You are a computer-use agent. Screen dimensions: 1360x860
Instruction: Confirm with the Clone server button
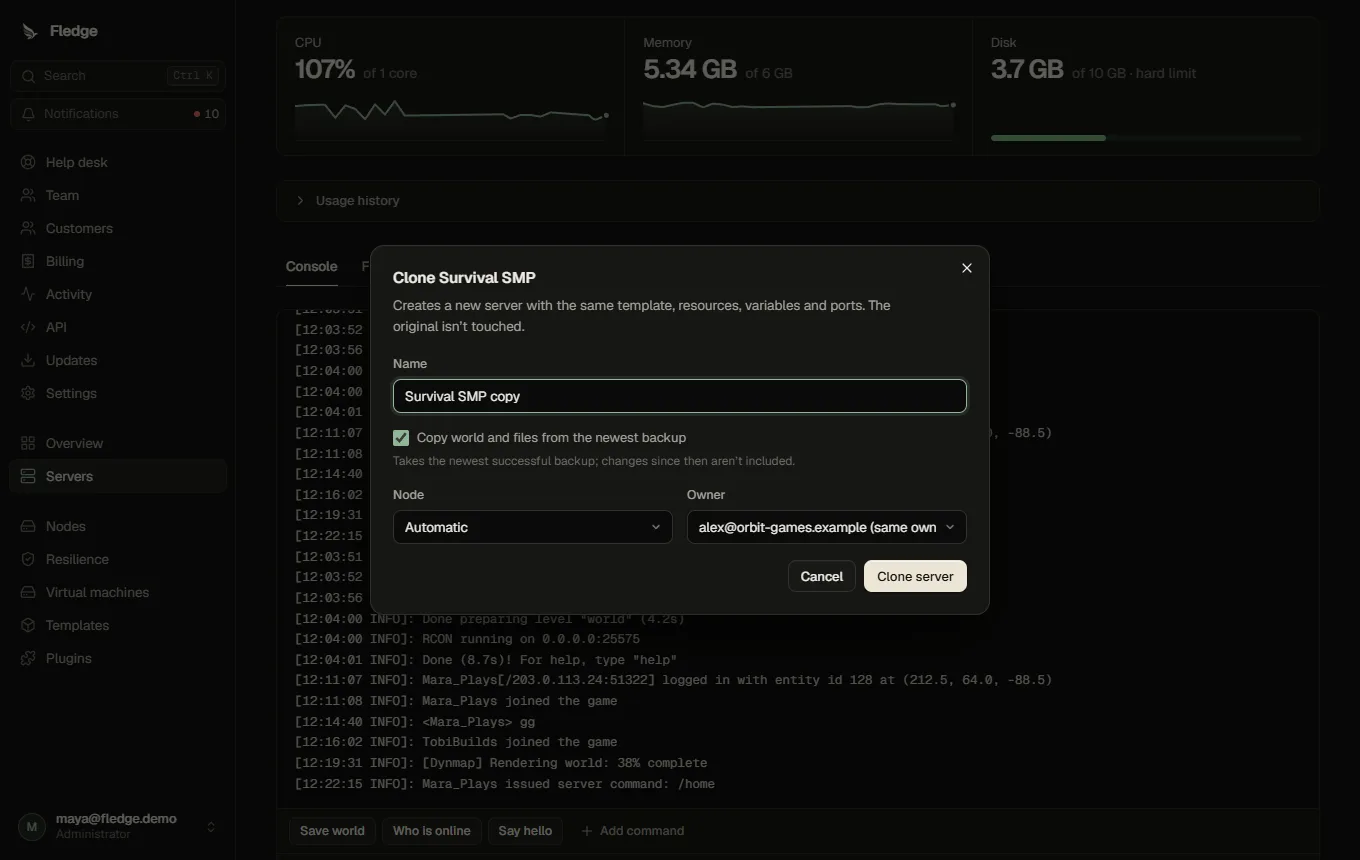tap(915, 576)
